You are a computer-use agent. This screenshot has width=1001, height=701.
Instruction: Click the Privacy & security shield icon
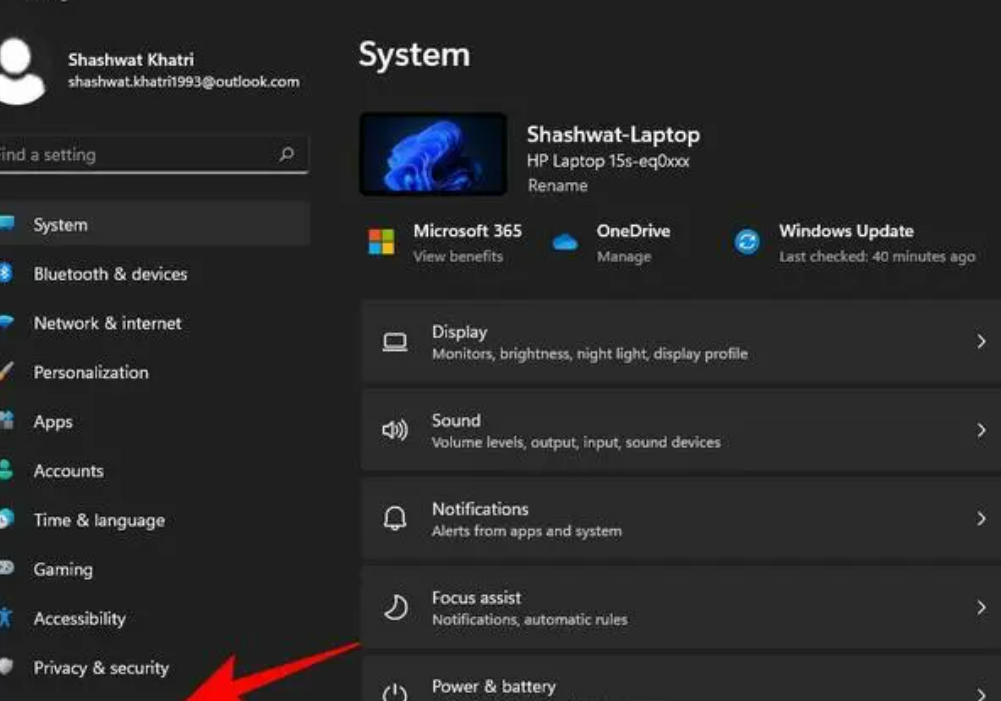(x=6, y=667)
